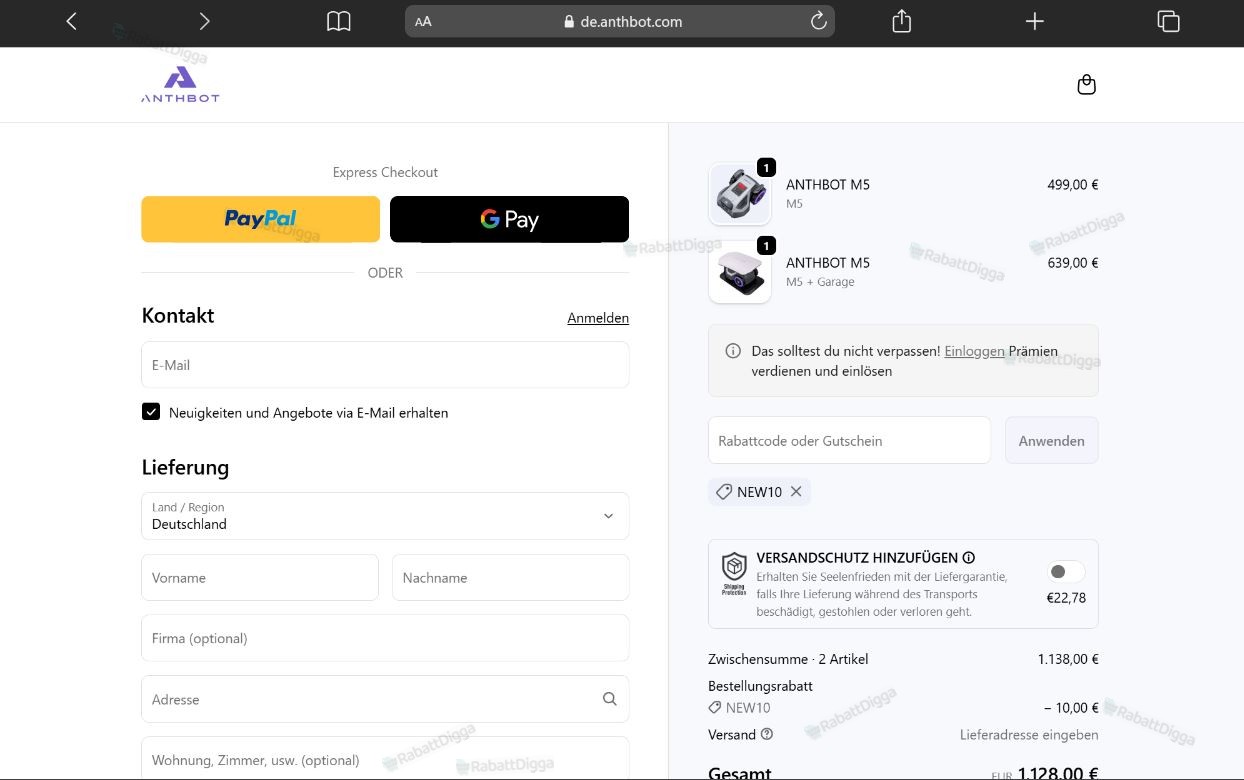Image resolution: width=1244 pixels, height=780 pixels.
Task: Tap the browser share icon
Action: click(x=902, y=21)
